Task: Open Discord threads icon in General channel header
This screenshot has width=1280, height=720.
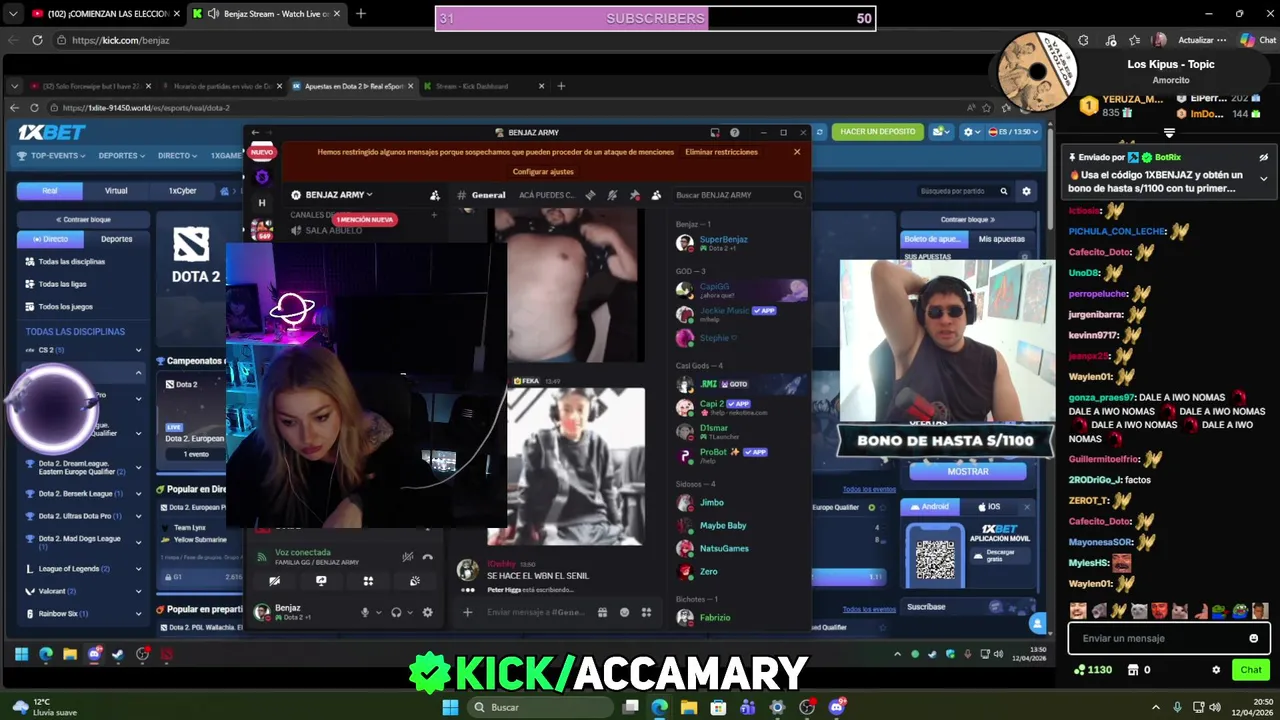Action: [590, 195]
